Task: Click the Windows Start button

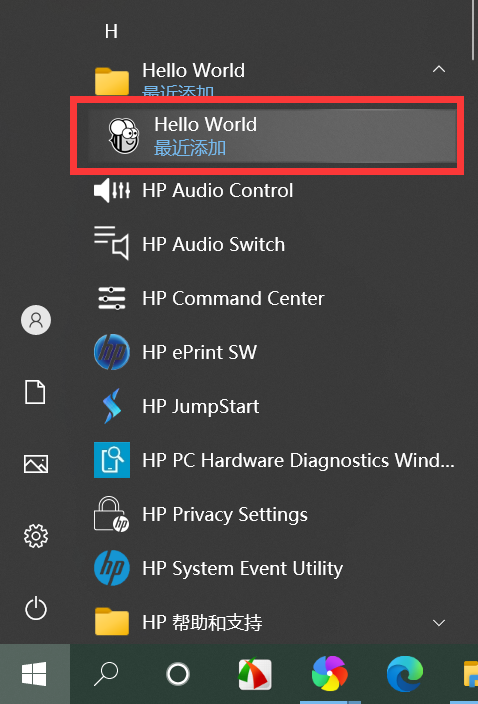Action: pyautogui.click(x=35, y=673)
